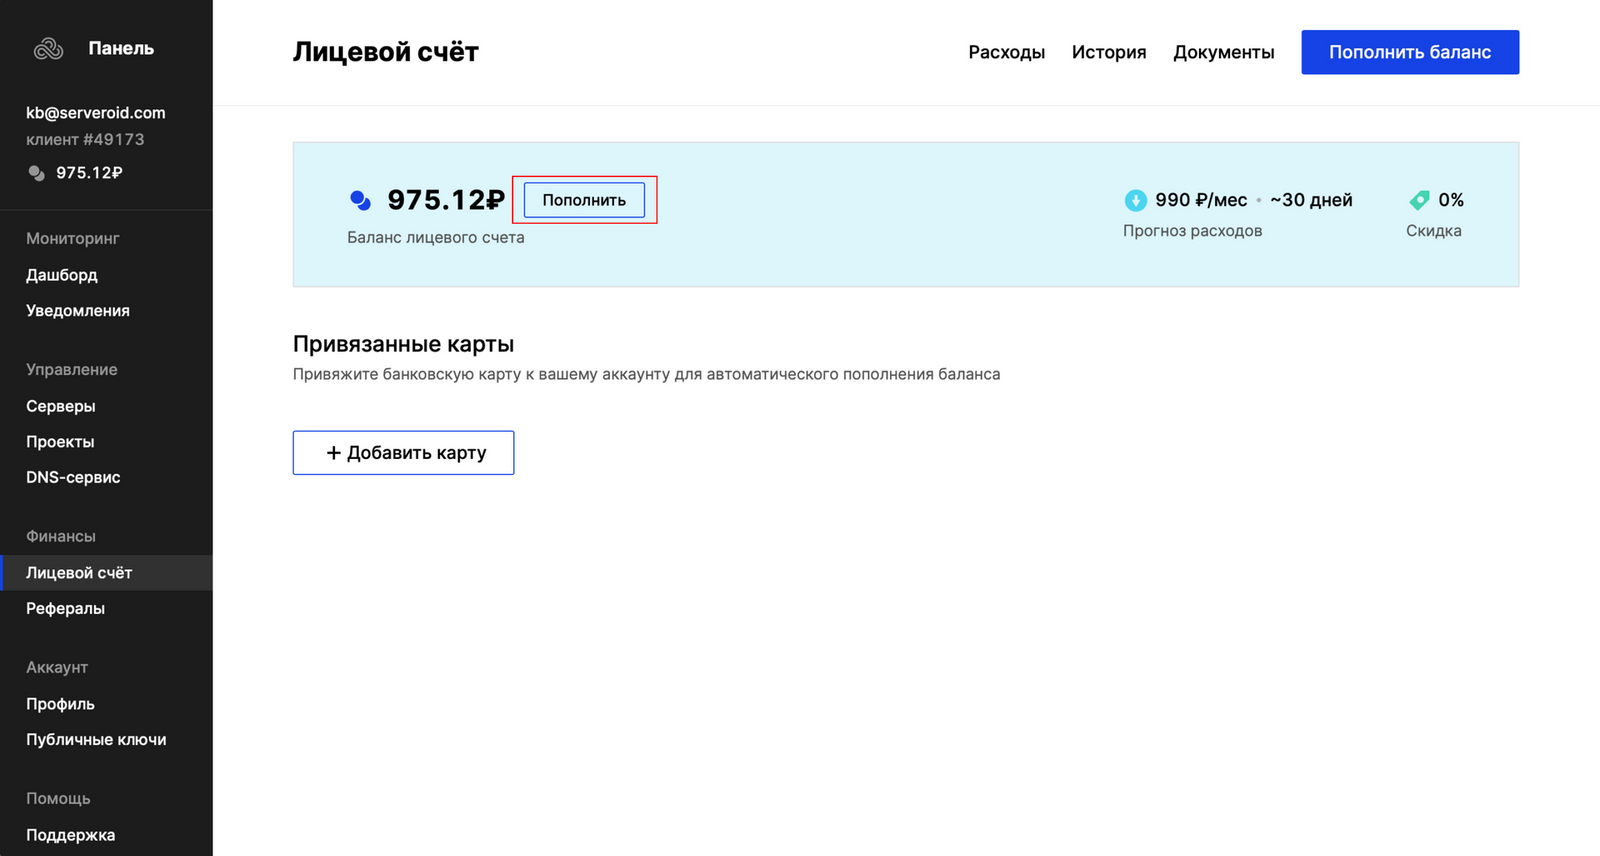Click the 990 ₽/мес forecast value
The height and width of the screenshot is (856, 1600).
[1201, 200]
